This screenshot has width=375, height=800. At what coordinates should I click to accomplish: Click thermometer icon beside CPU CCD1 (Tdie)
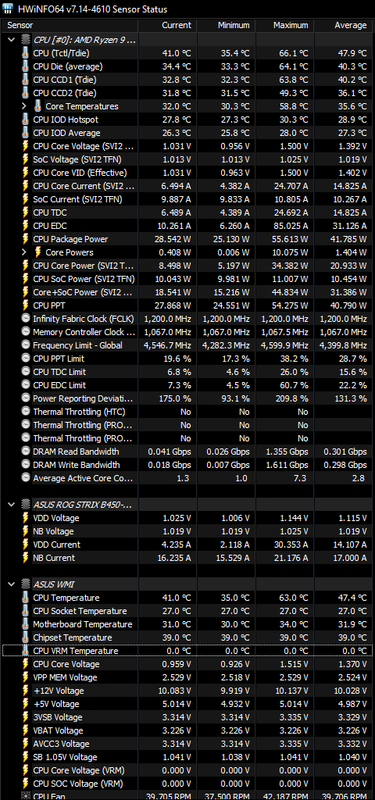click(26, 80)
